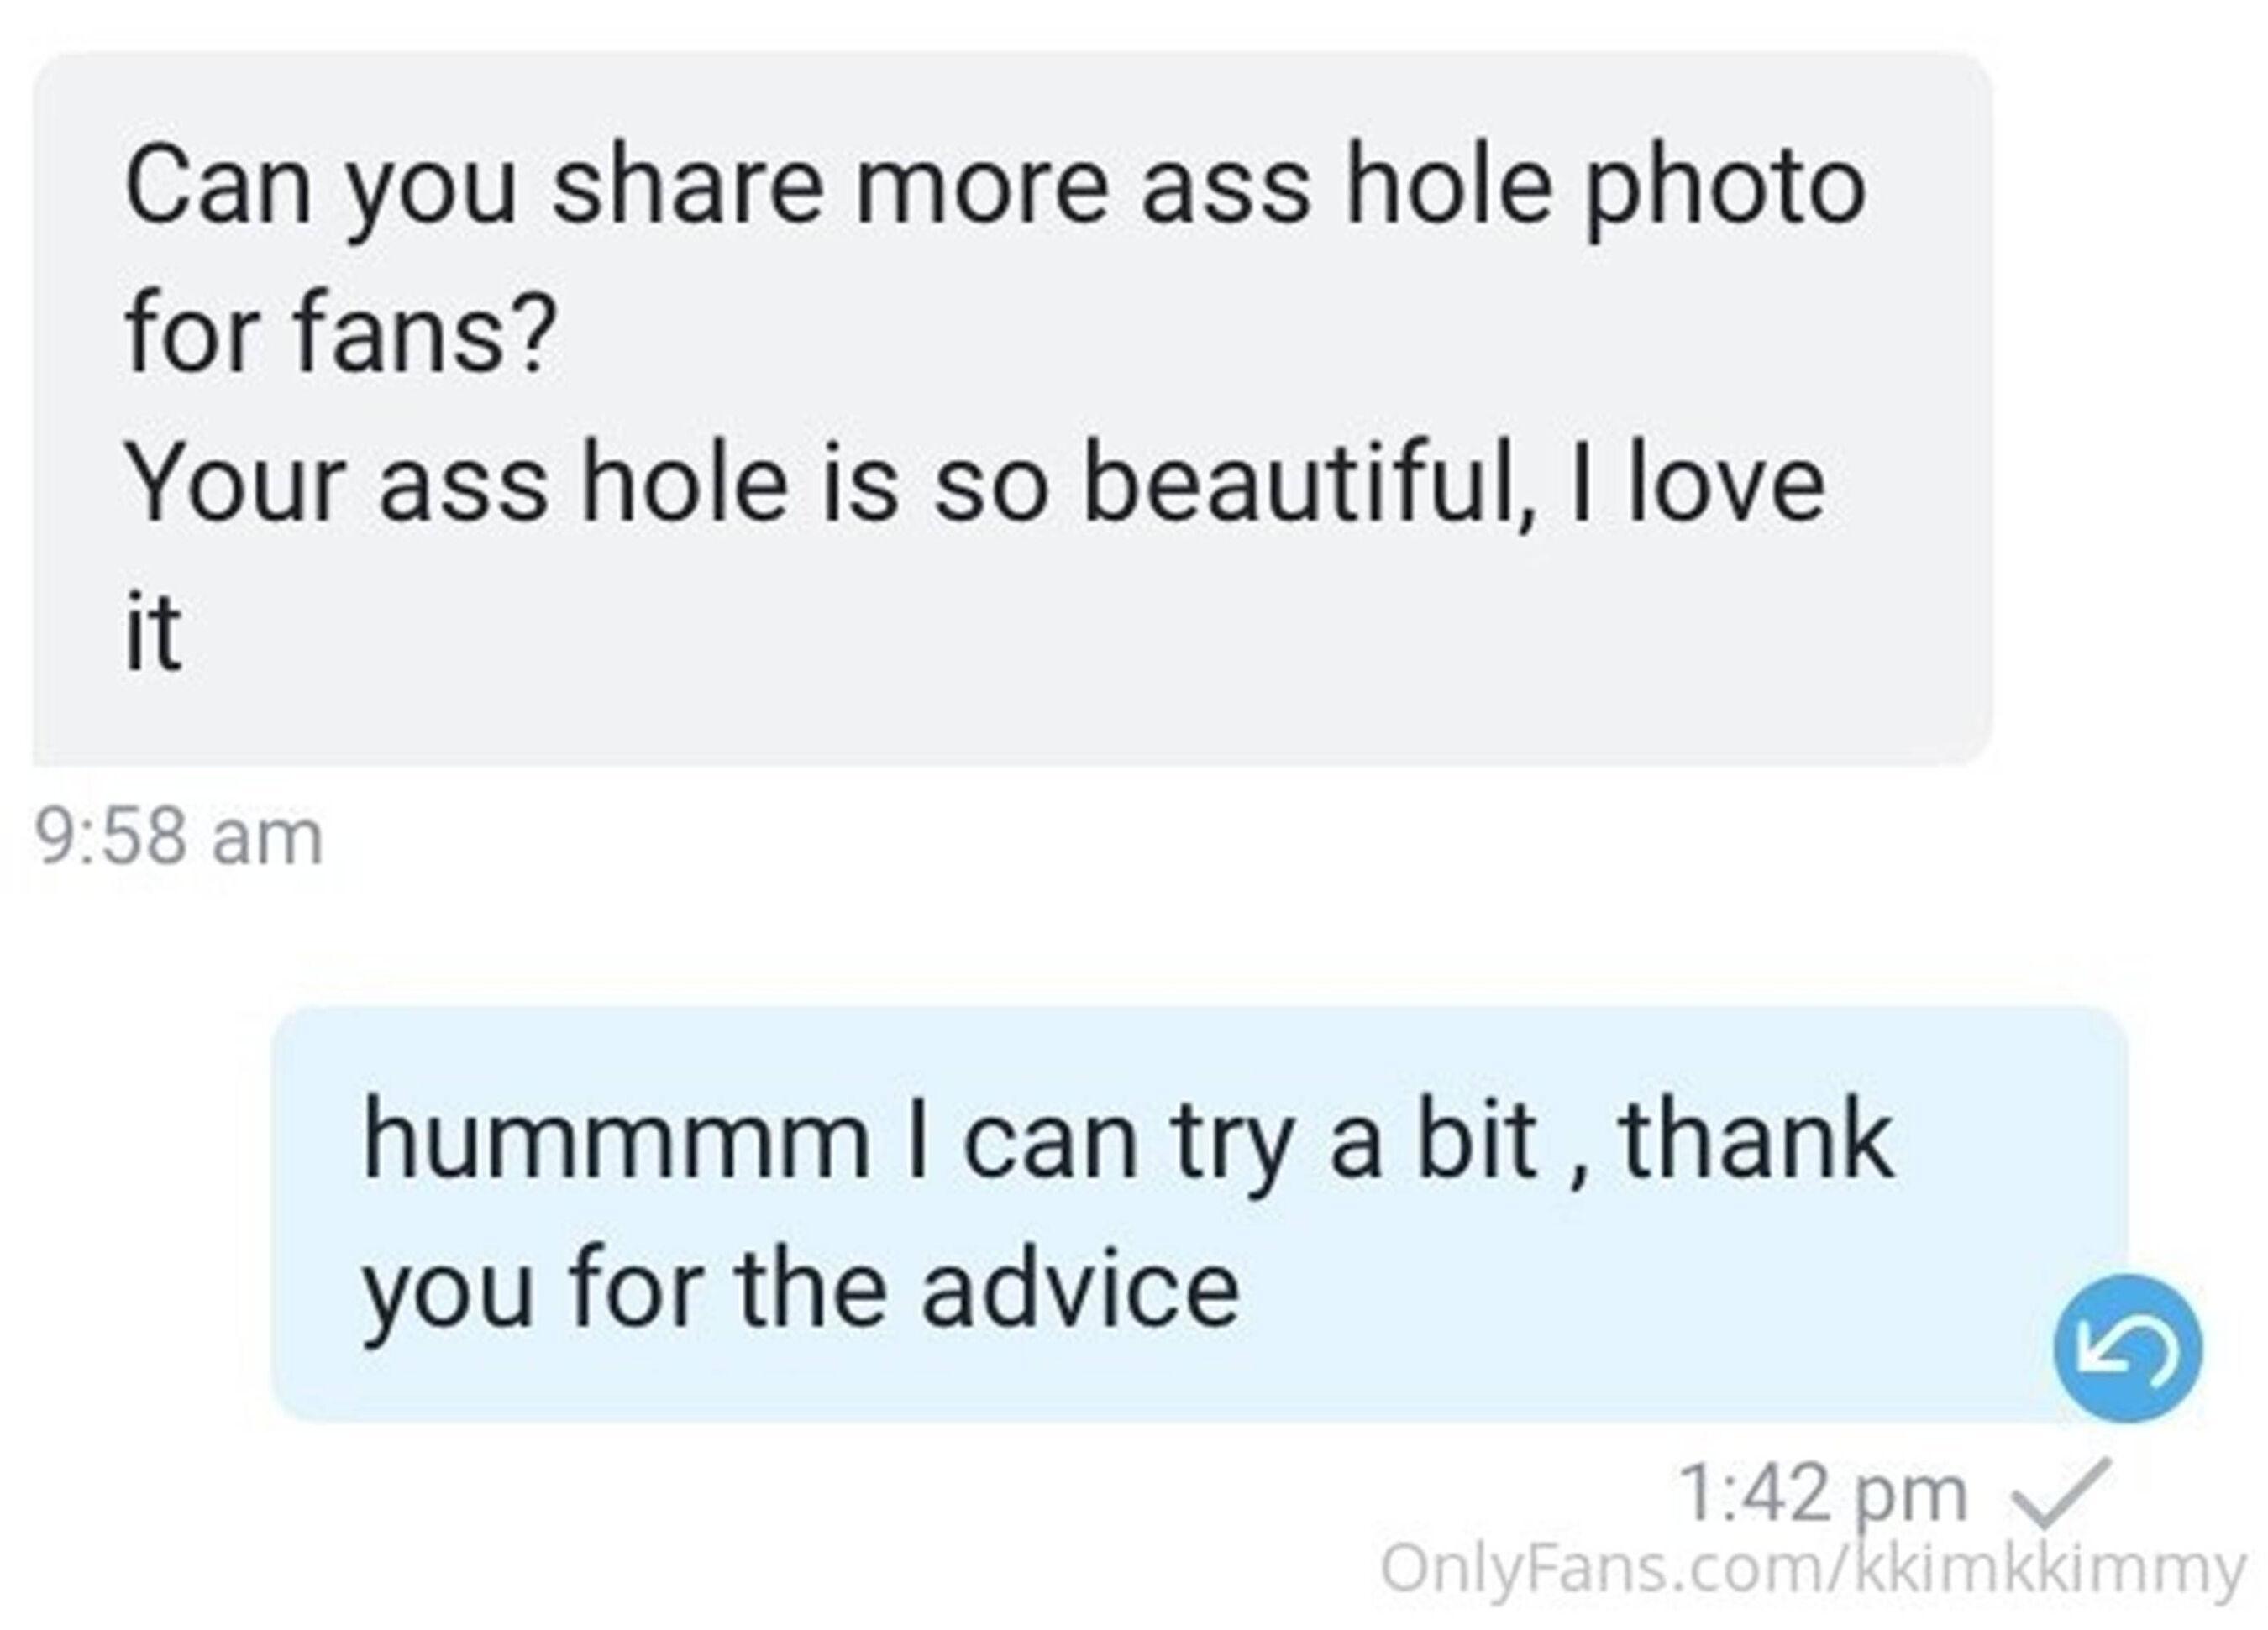Click the line reading "for fans?"

(340, 337)
